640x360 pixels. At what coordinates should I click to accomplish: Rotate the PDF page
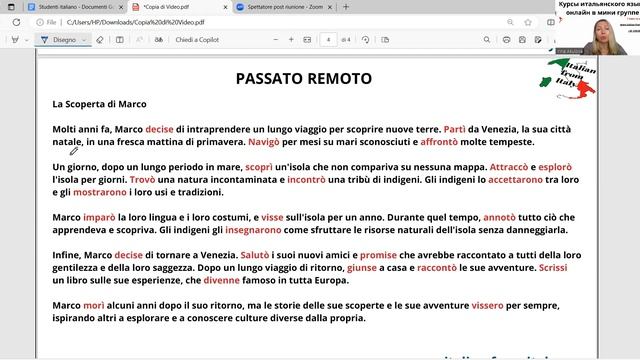[365, 40]
